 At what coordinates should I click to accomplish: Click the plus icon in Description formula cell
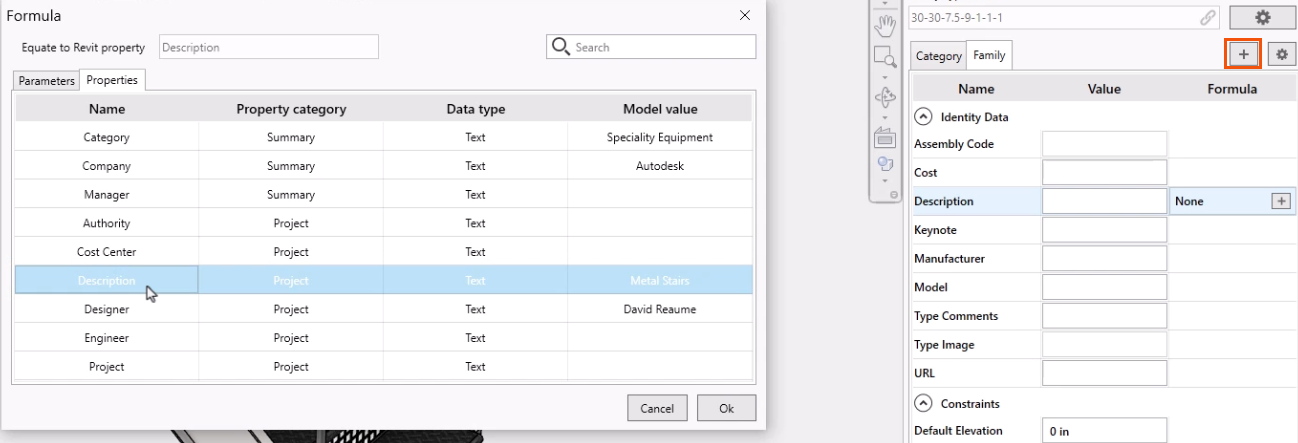click(x=1278, y=201)
